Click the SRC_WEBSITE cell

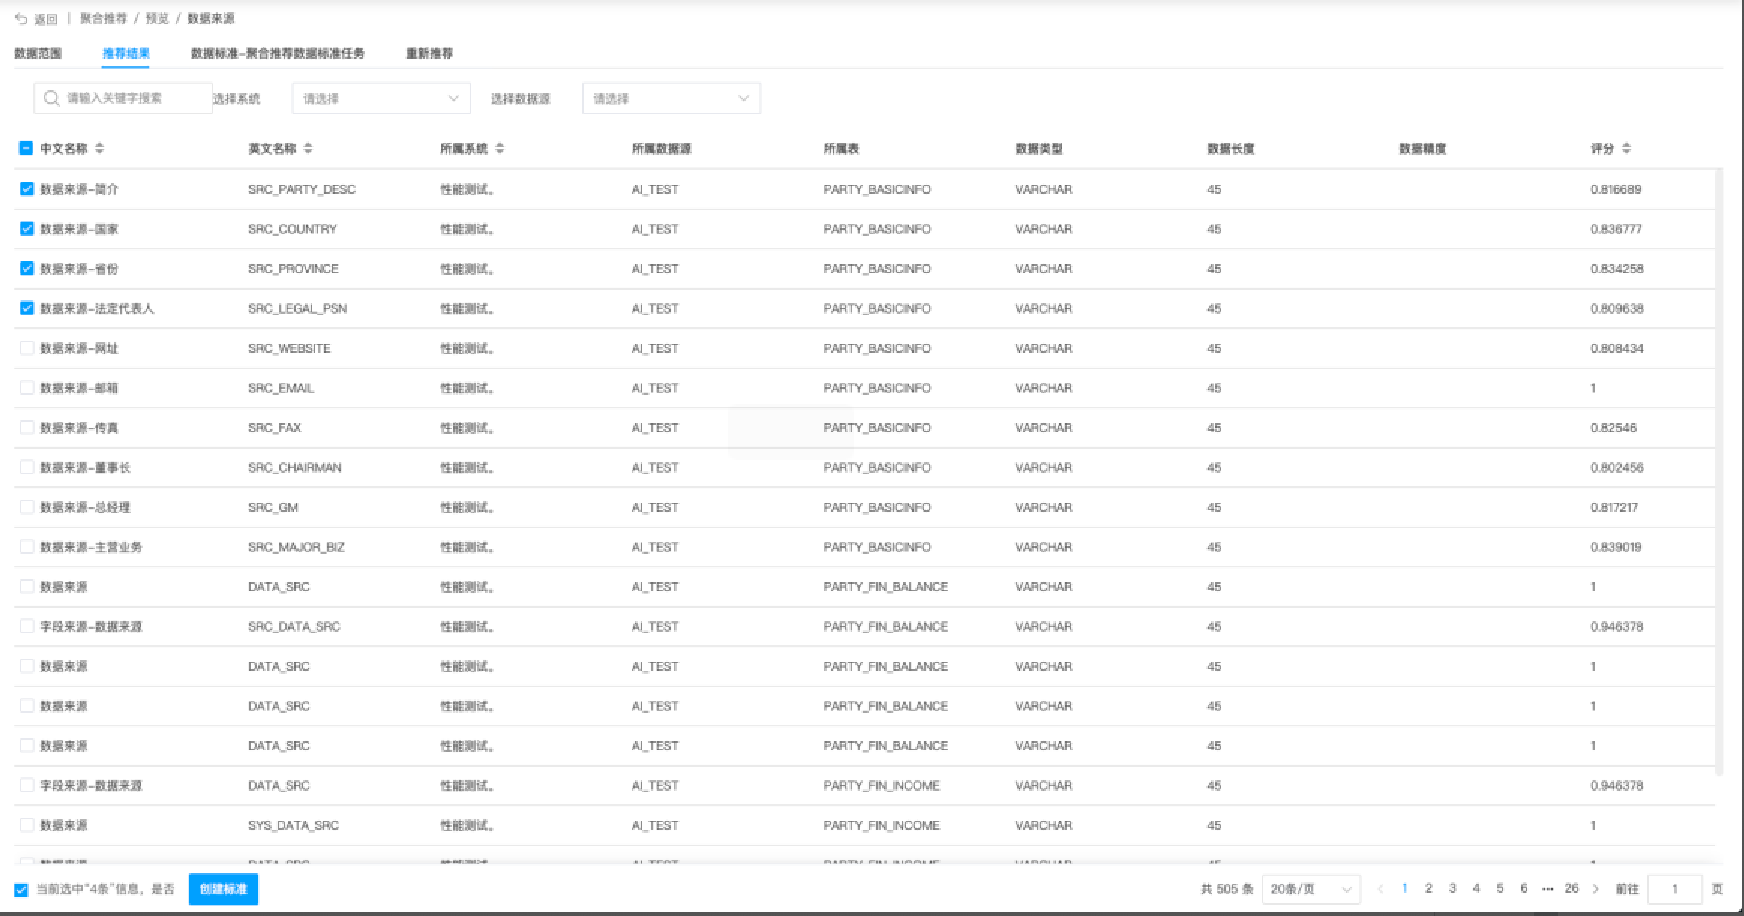click(289, 348)
